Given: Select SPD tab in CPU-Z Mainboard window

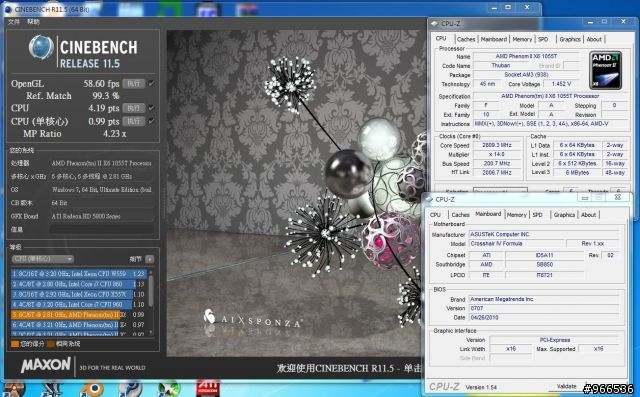Looking at the screenshot, I should (x=538, y=215).
